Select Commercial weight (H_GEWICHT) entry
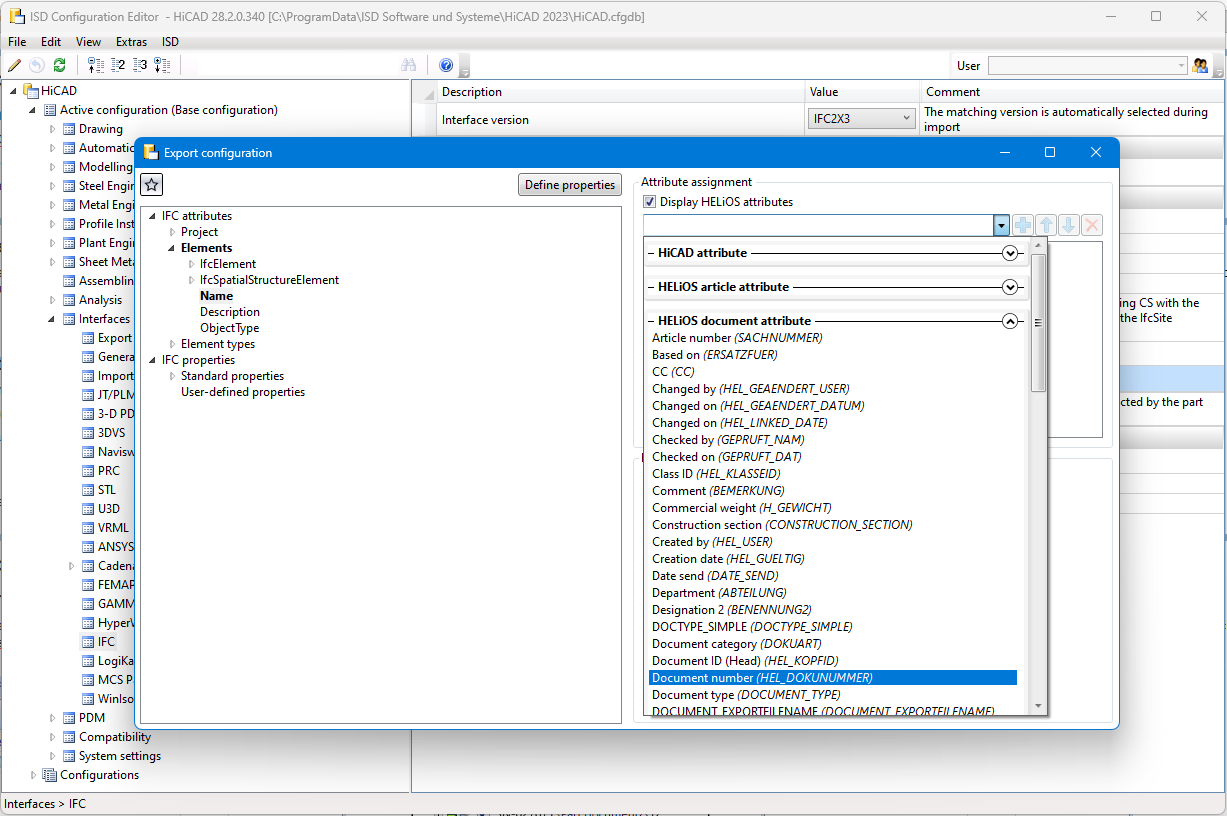1227x816 pixels. (741, 508)
